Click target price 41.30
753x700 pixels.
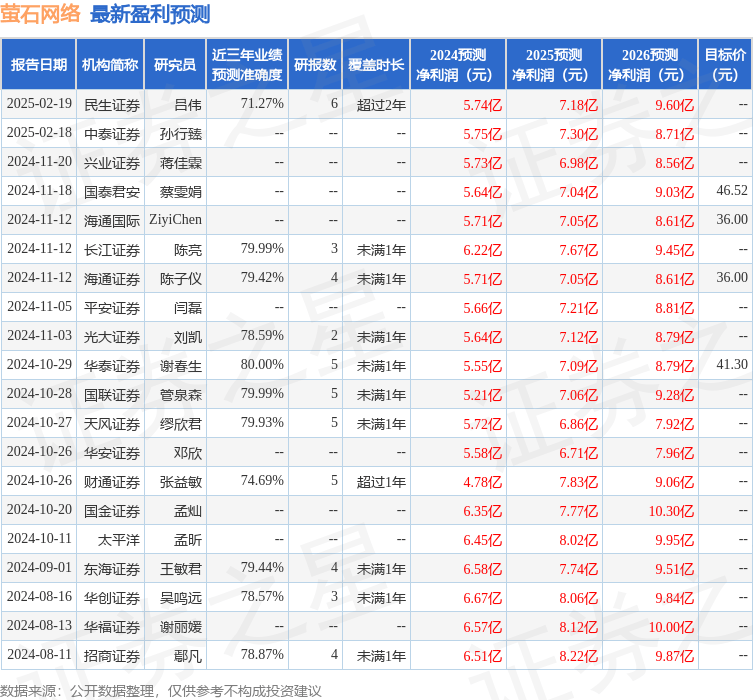pyautogui.click(x=732, y=364)
